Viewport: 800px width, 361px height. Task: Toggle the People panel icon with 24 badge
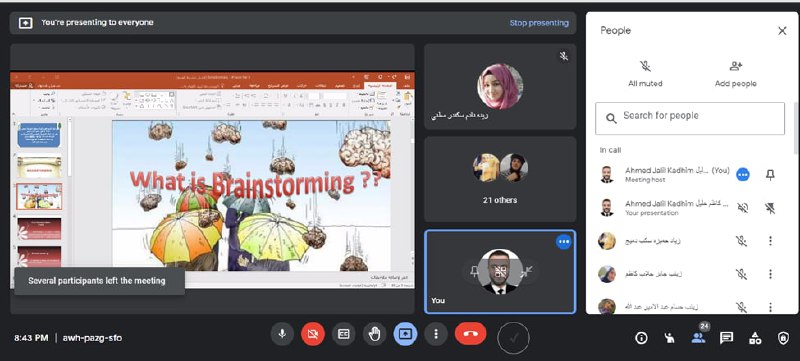[x=698, y=337]
